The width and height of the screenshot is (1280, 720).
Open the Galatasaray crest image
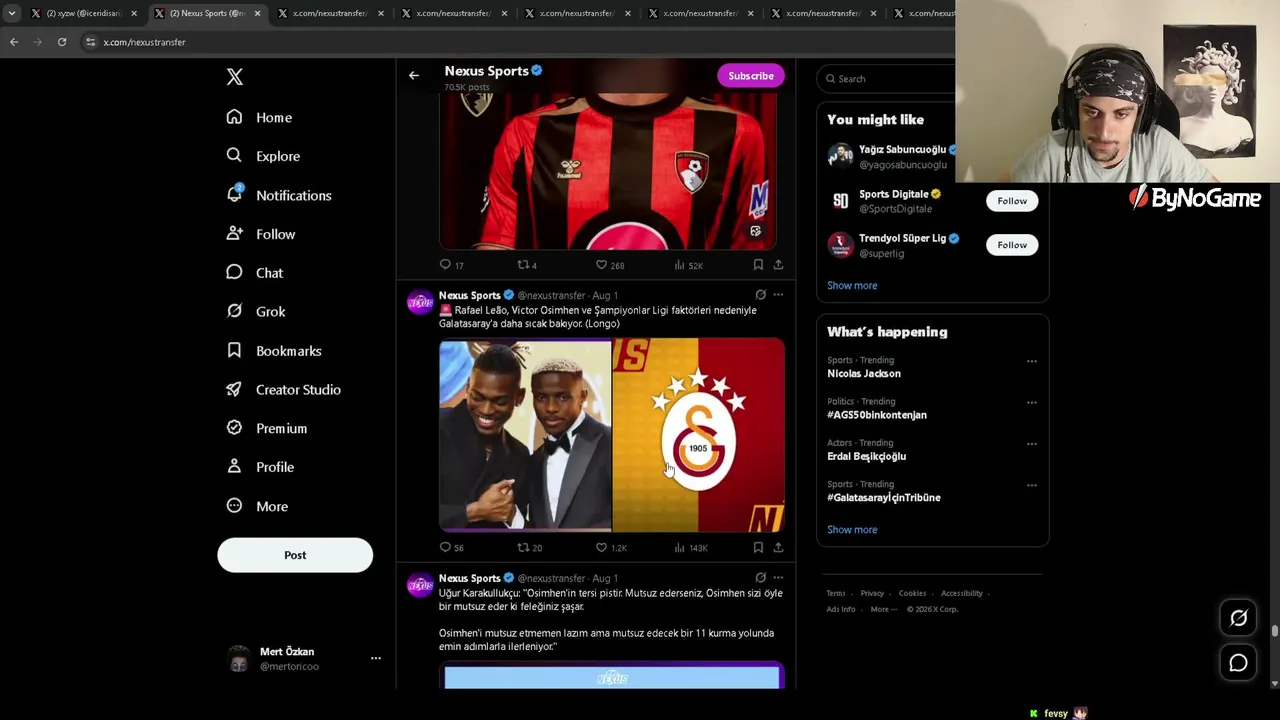(699, 435)
